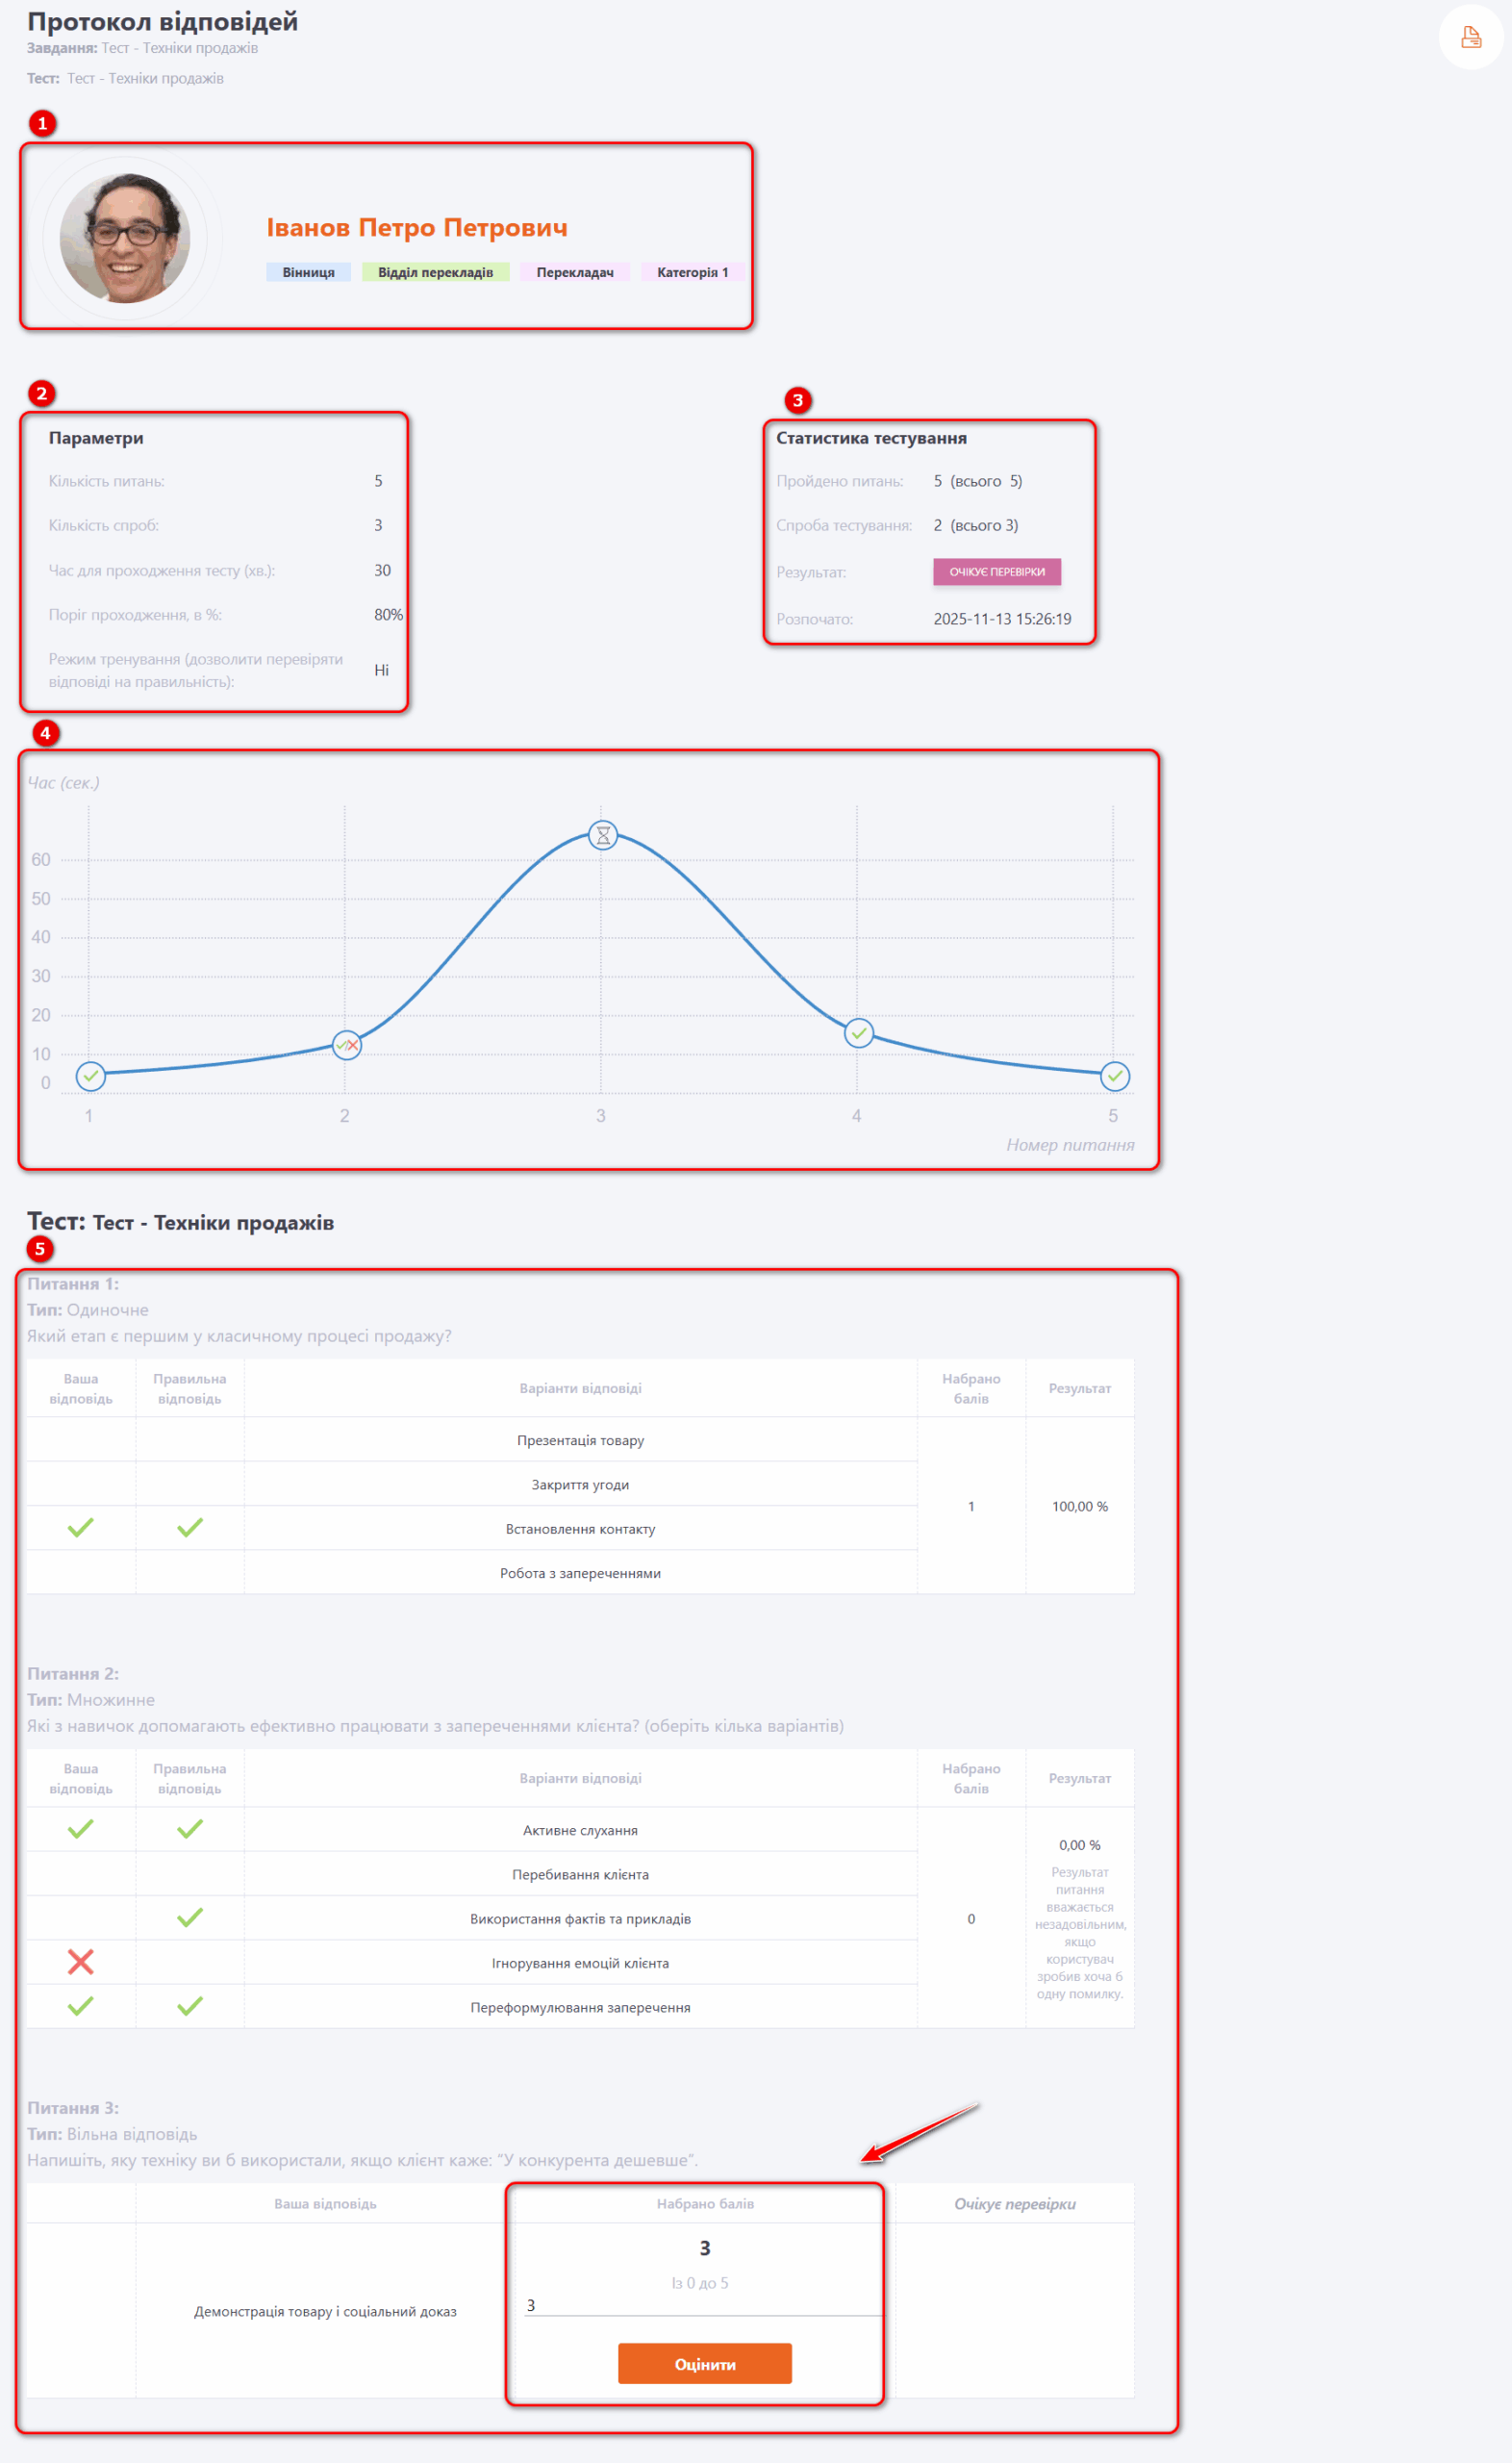Click the checkmark marker for question 1 on chart
Image resolution: width=1512 pixels, height=2463 pixels.
click(x=91, y=1076)
